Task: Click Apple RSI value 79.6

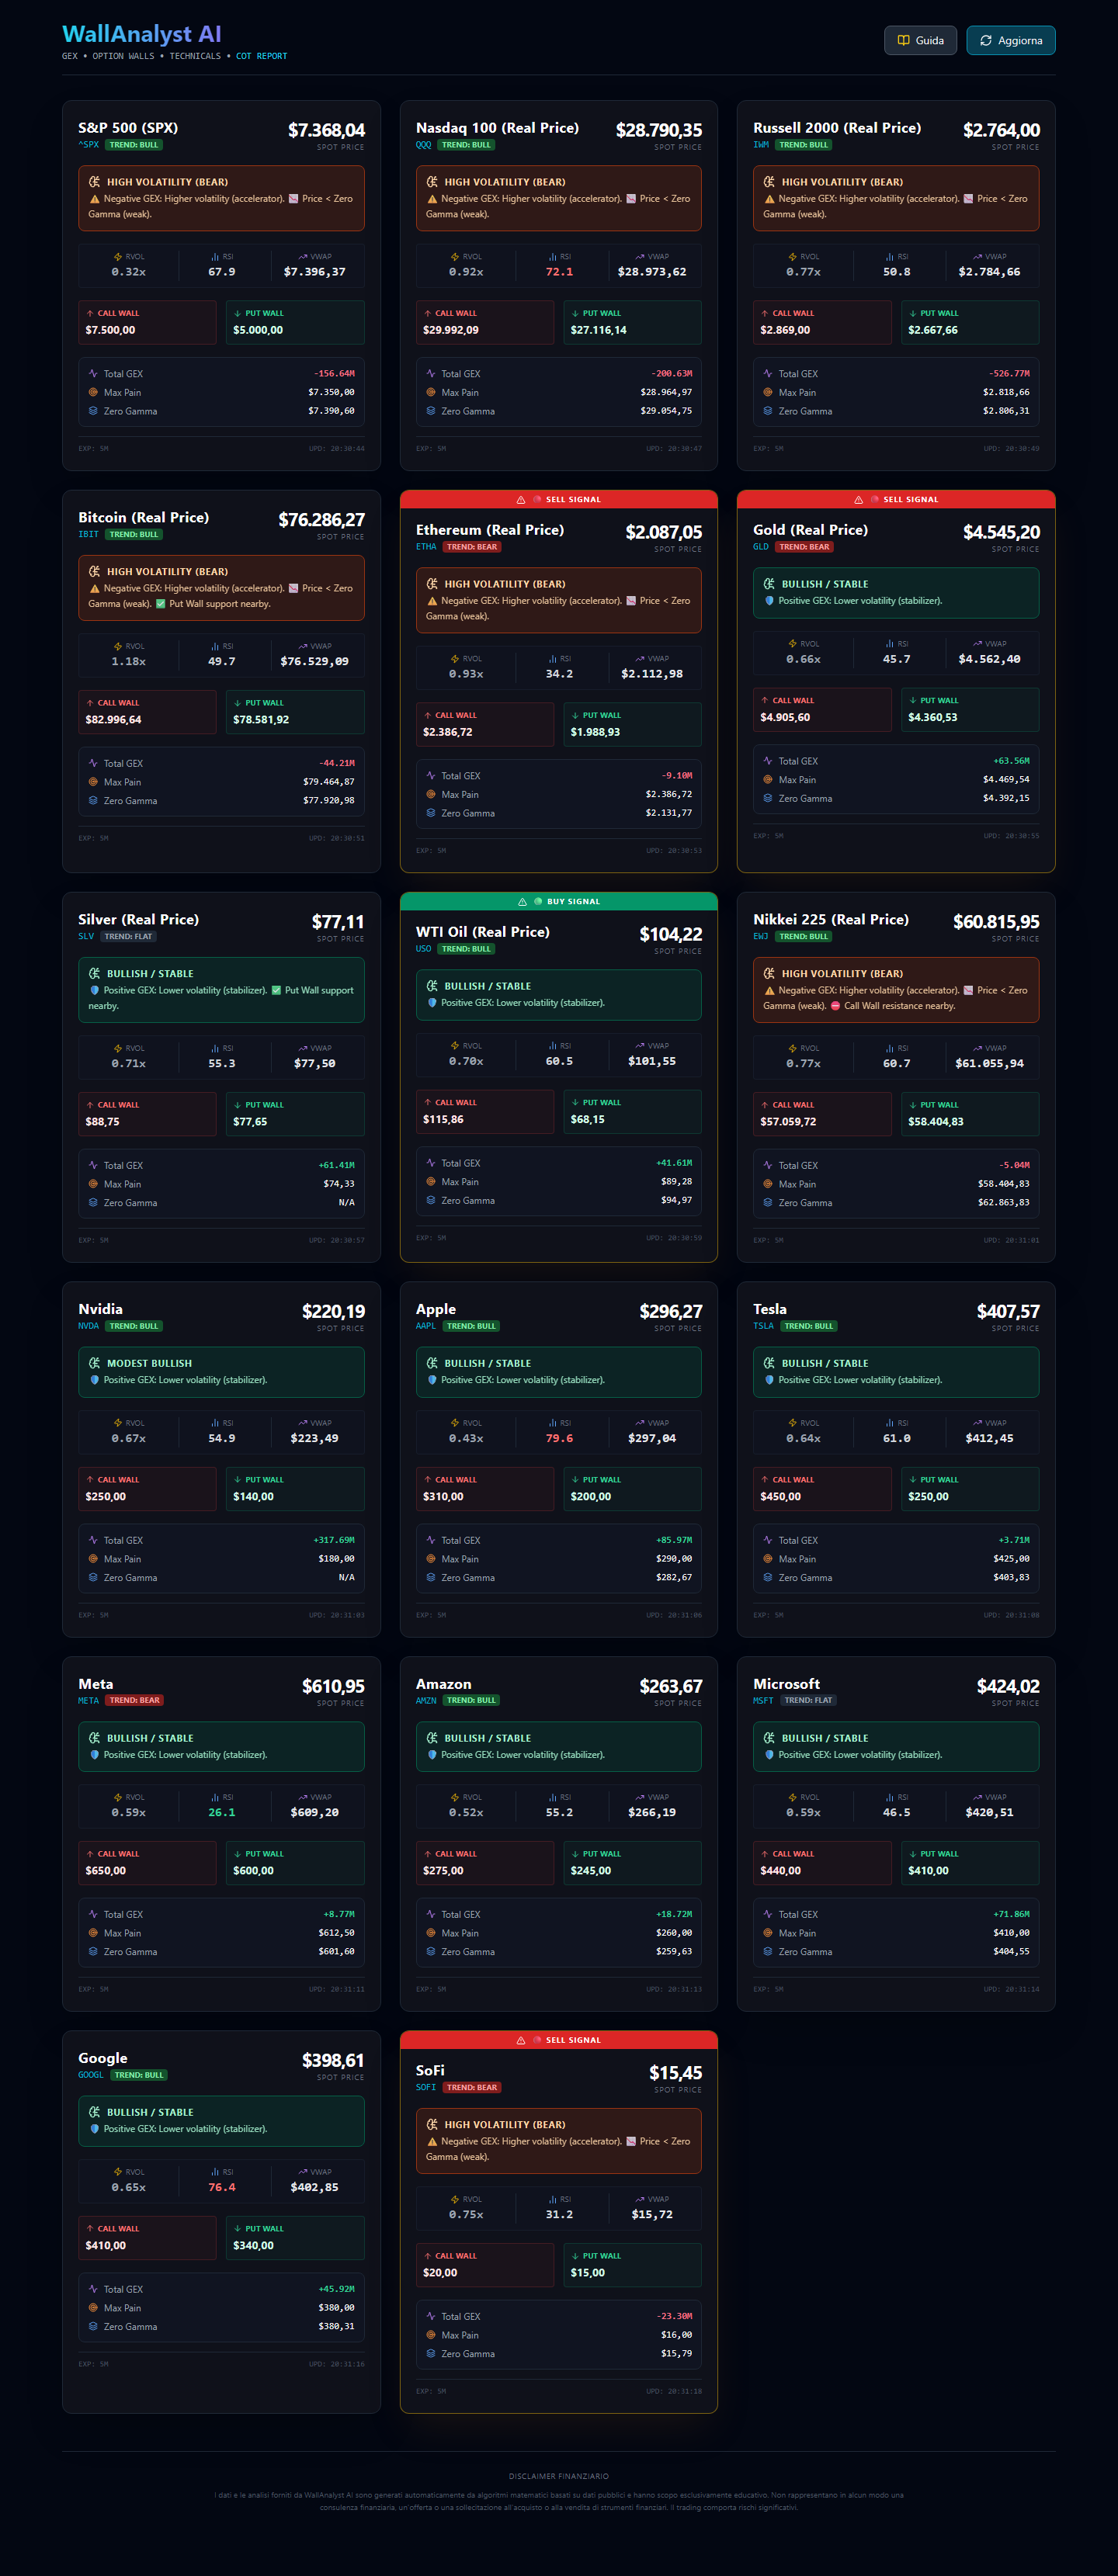Action: (x=560, y=1438)
